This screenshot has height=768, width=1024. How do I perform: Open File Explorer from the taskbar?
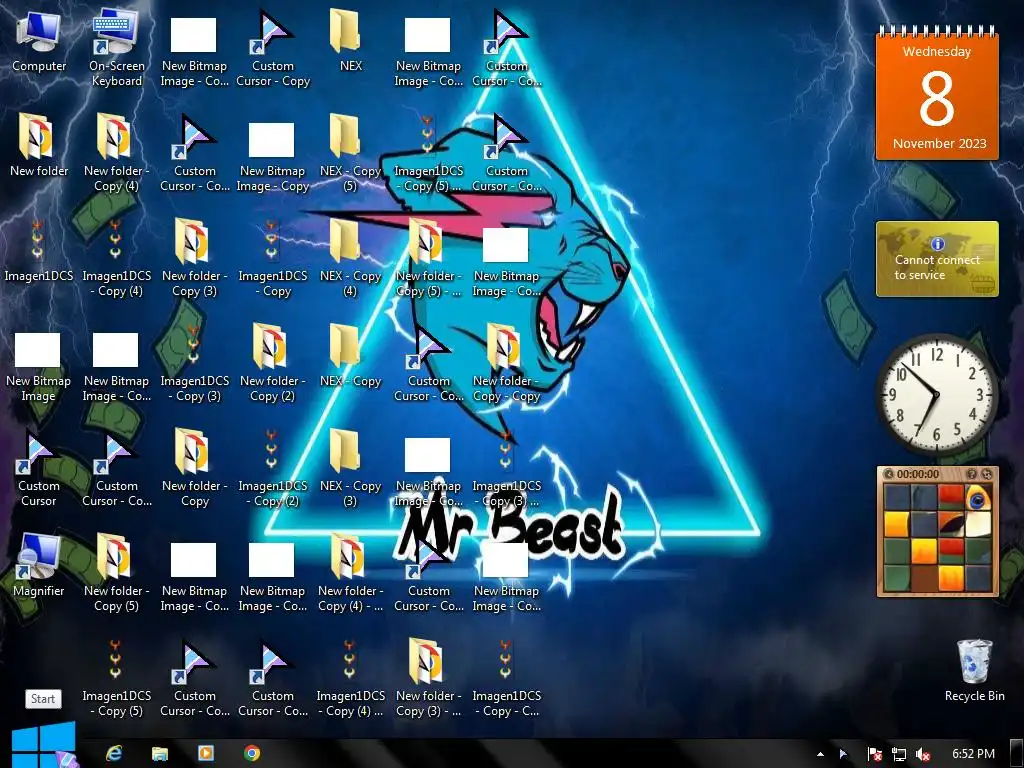(160, 753)
